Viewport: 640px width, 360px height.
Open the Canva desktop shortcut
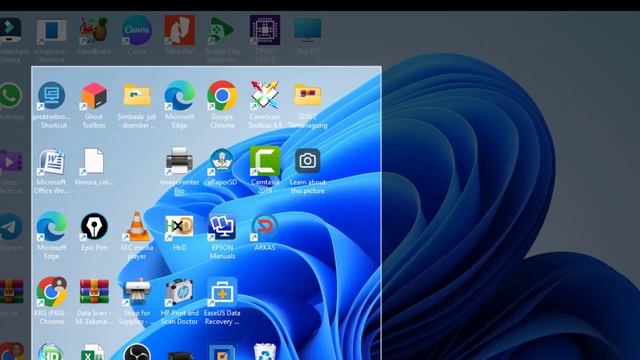pos(137,30)
